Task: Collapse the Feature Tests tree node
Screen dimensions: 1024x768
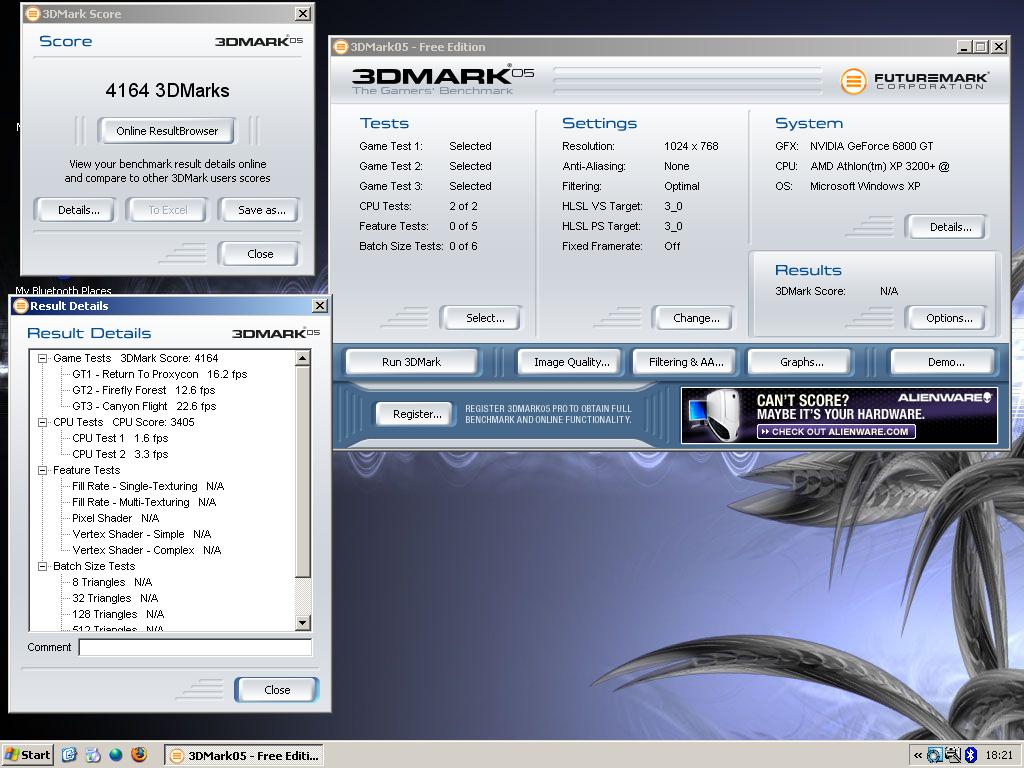Action: (x=42, y=470)
